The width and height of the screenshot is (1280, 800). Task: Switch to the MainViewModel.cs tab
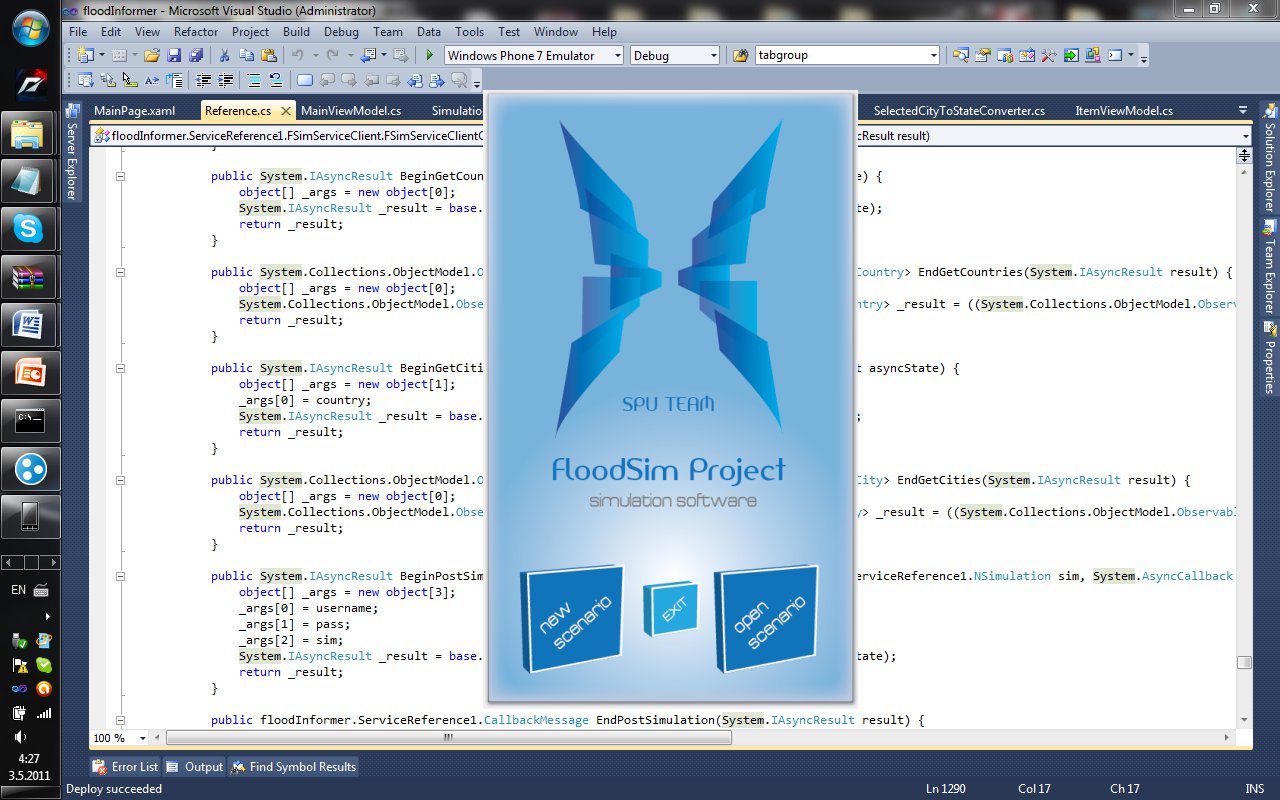coord(351,111)
